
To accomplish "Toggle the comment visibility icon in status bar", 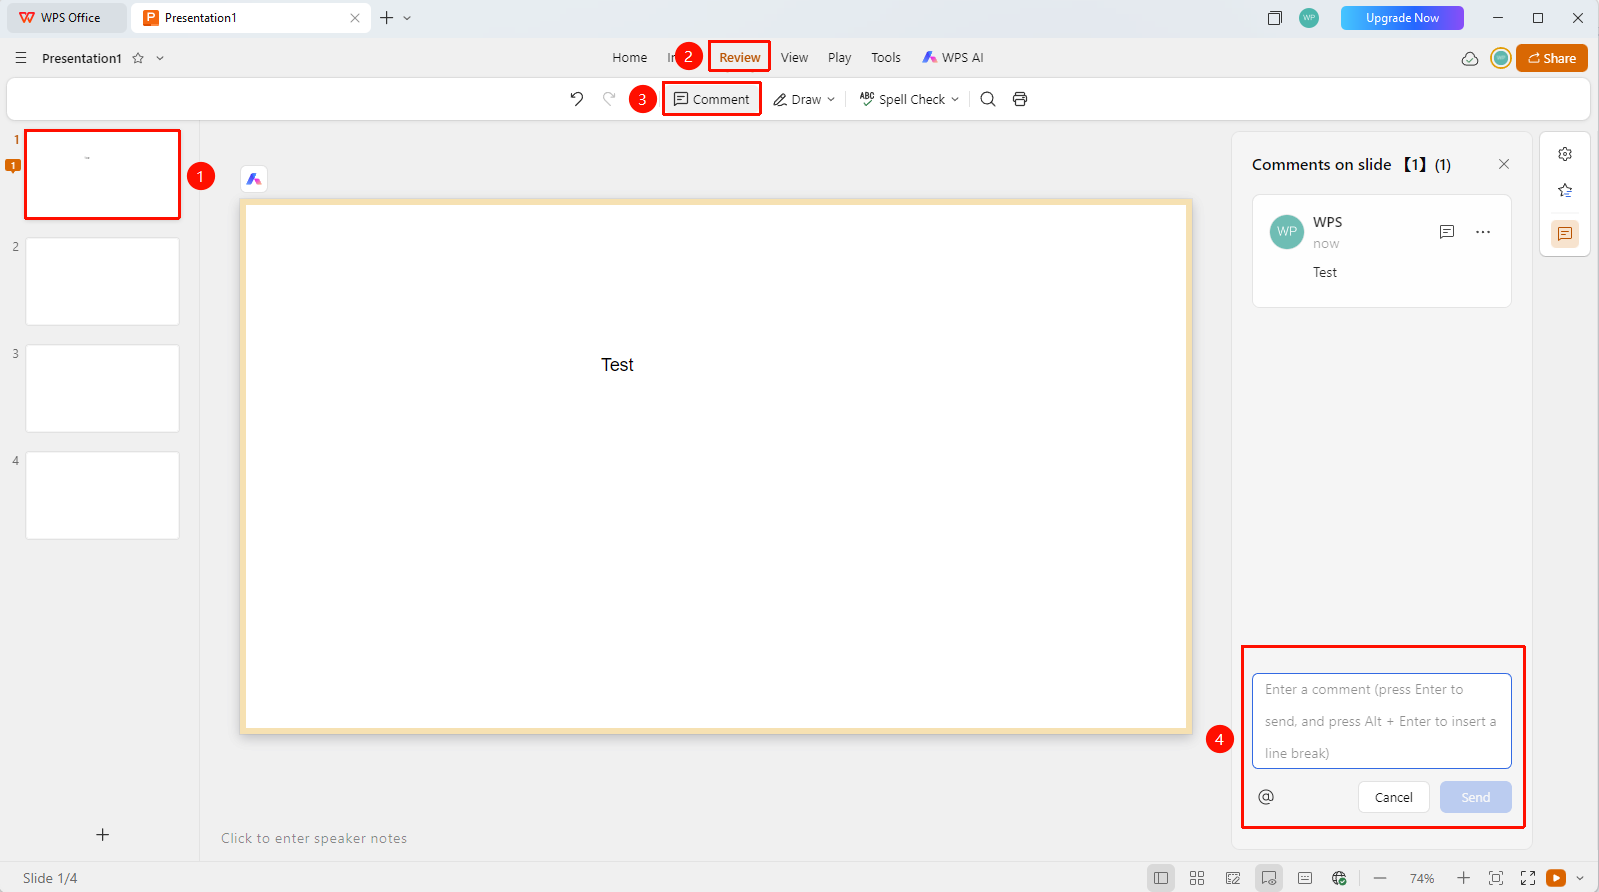I will 1269,878.
